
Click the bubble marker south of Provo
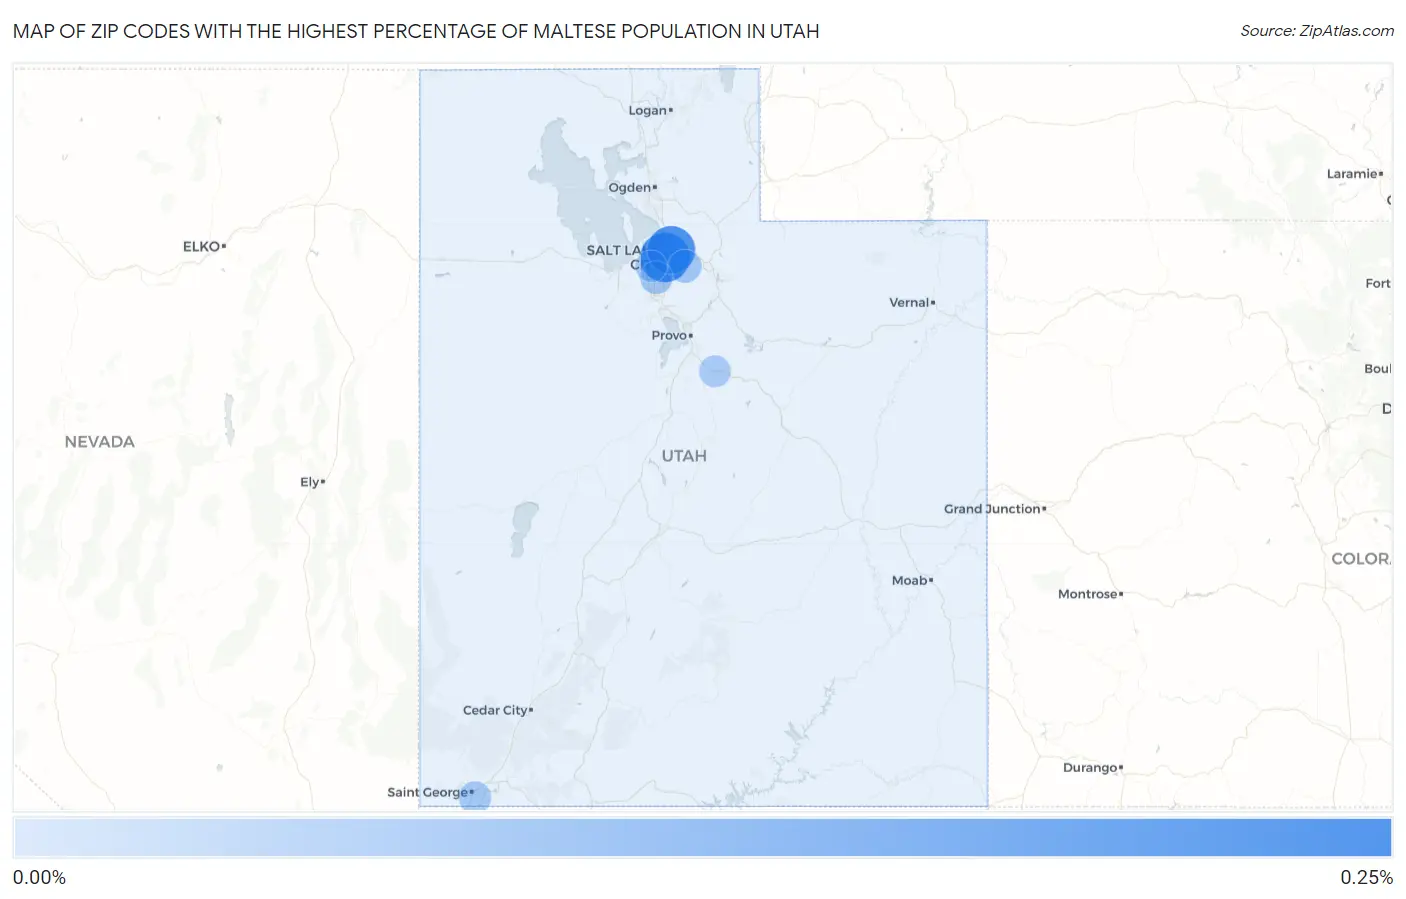(714, 371)
